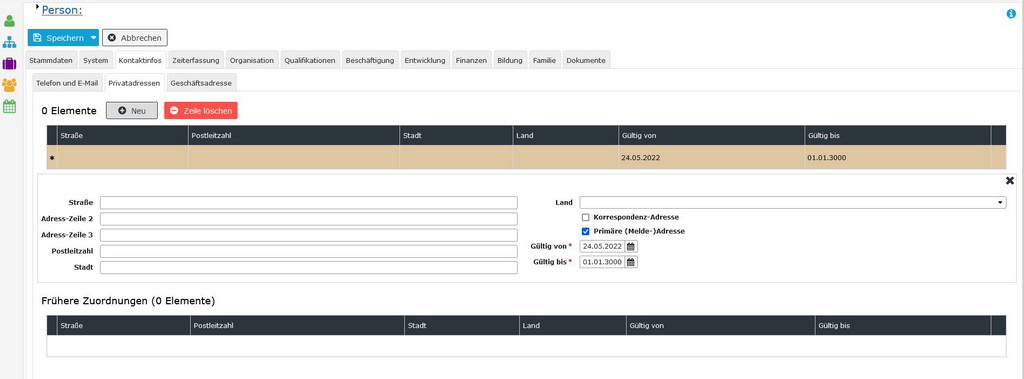The height and width of the screenshot is (379, 1024).
Task: Close the address detail panel with X
Action: point(1010,181)
